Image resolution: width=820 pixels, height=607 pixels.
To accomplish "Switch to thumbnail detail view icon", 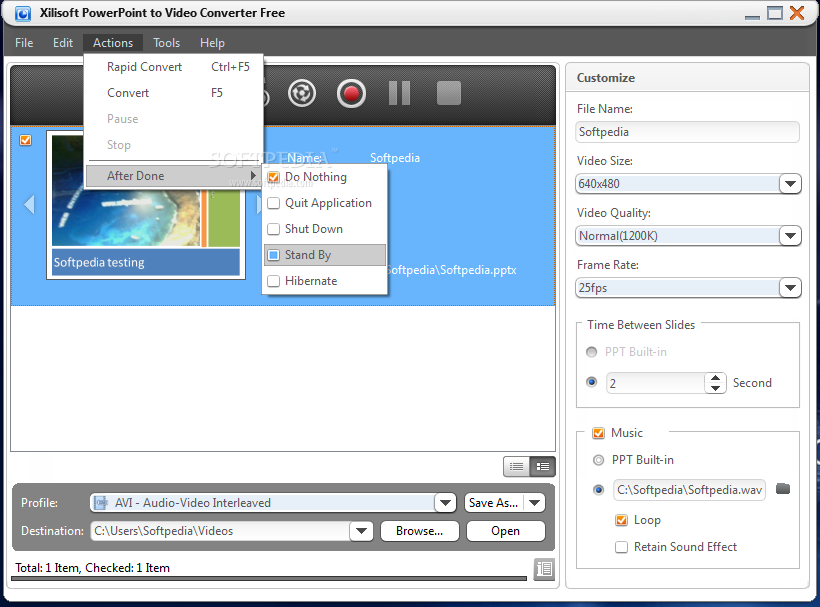I will tap(543, 466).
